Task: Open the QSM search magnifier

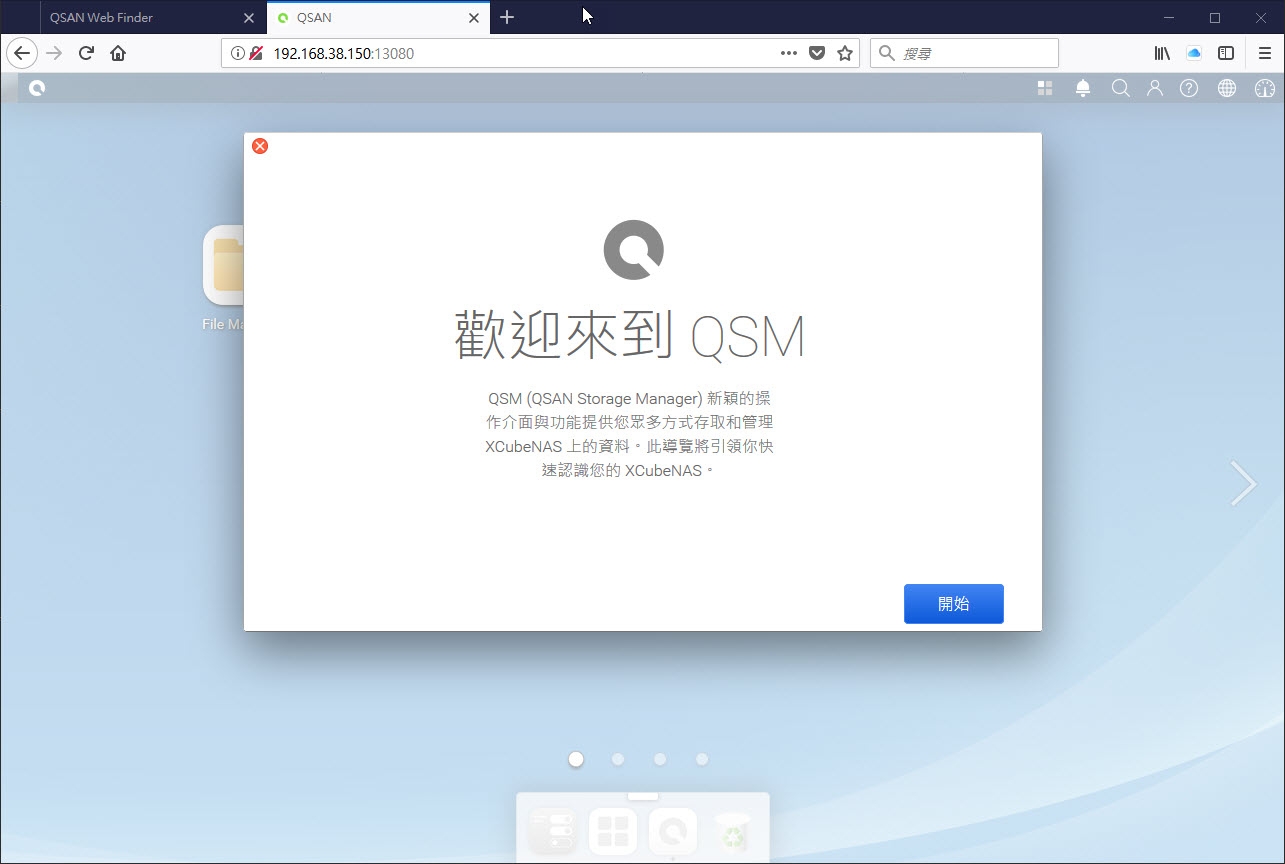Action: click(1120, 88)
